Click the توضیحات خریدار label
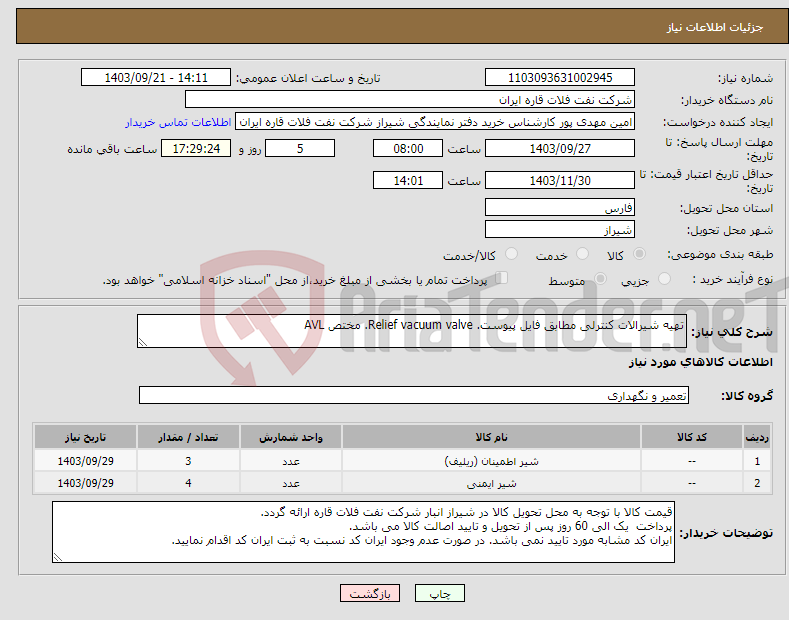The image size is (789, 620). click(726, 532)
